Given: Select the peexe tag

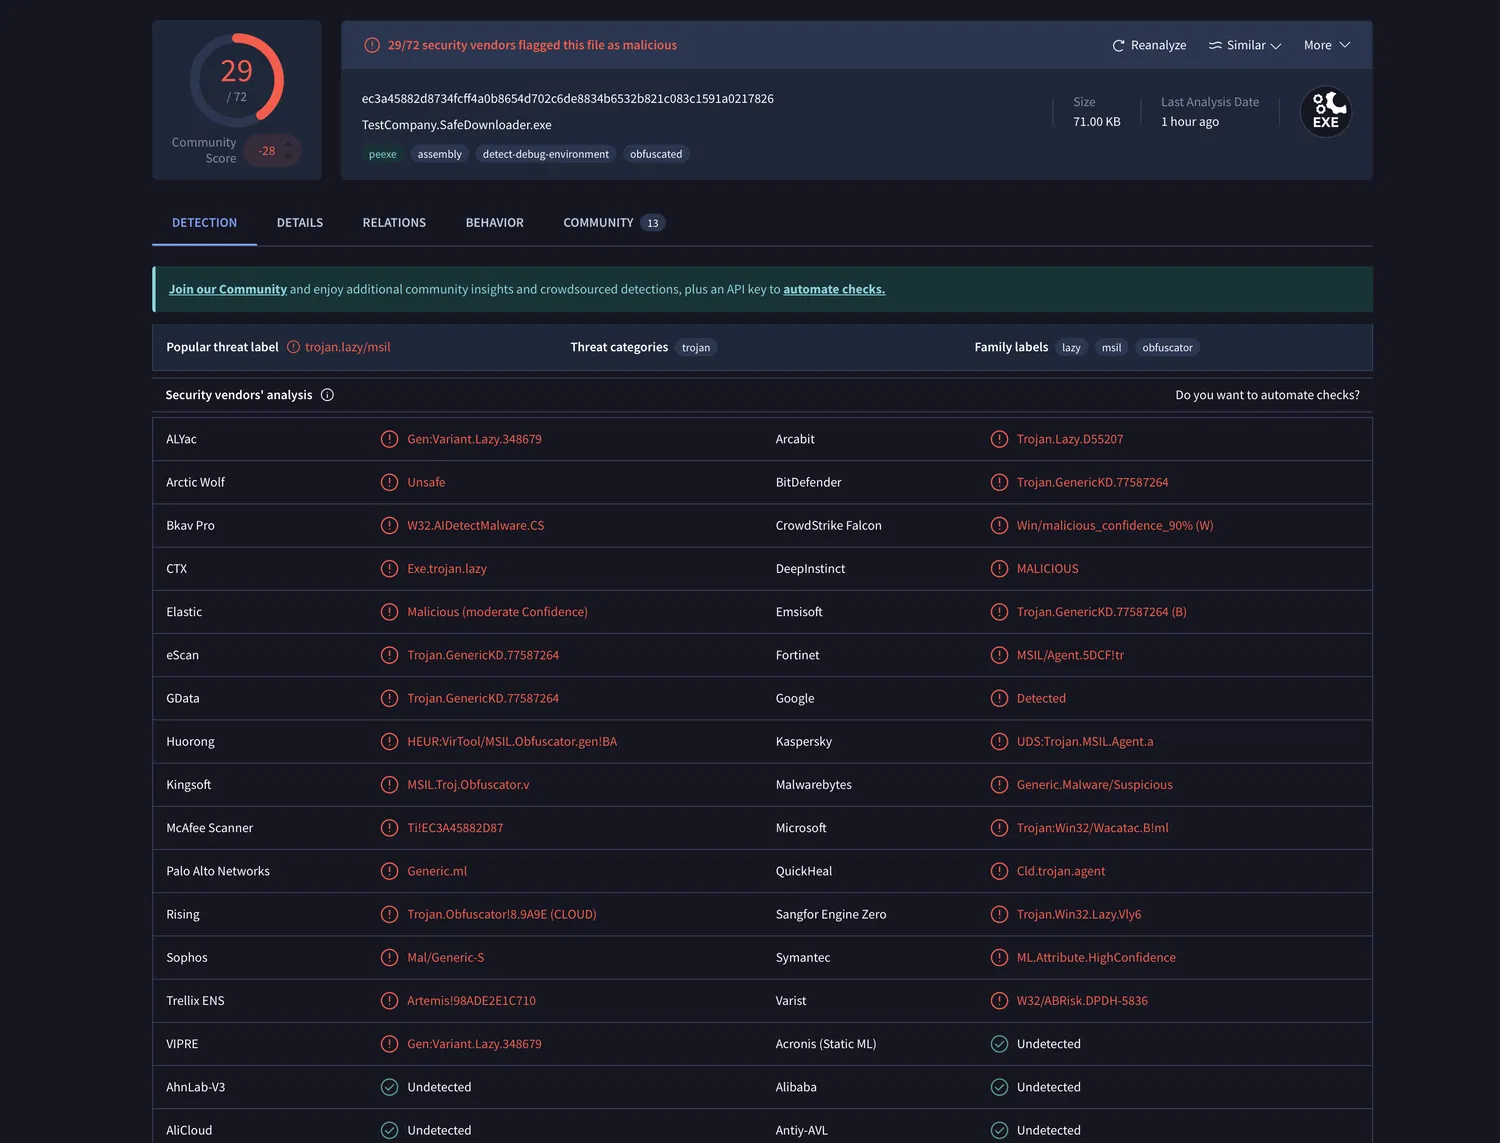Looking at the screenshot, I should [x=383, y=154].
